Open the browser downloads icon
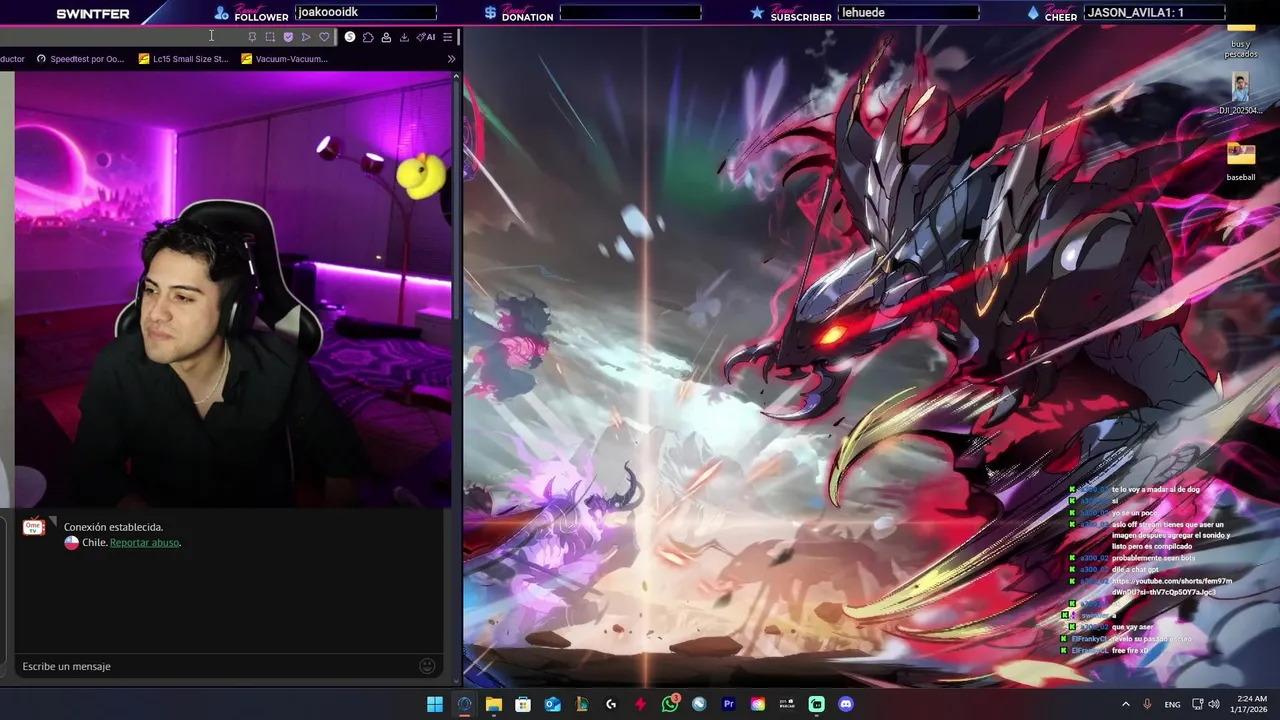The image size is (1280, 720). 404,37
